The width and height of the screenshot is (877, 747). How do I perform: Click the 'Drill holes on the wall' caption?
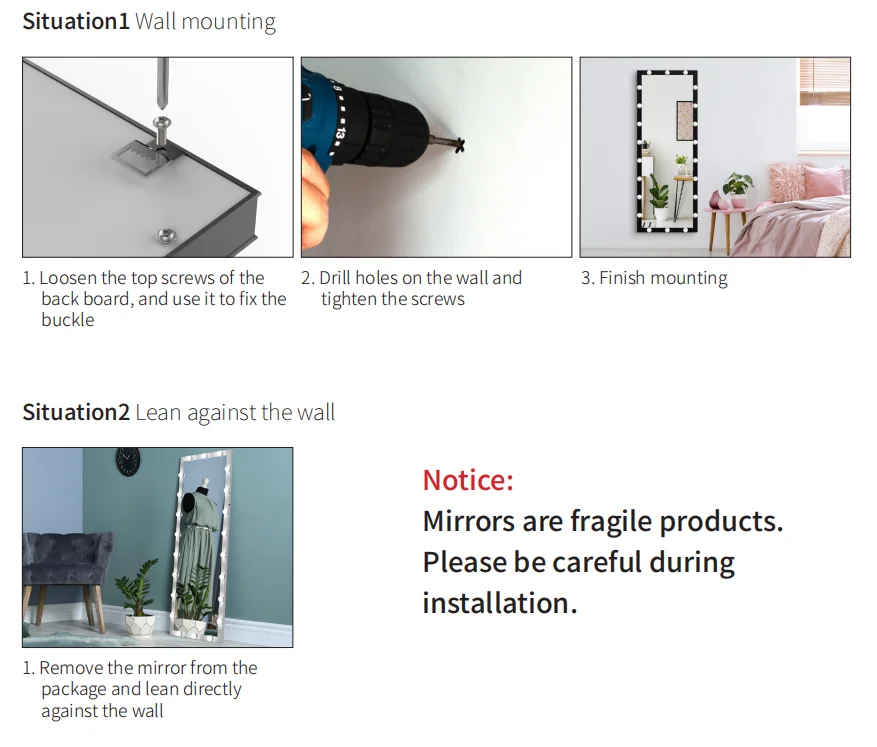412,288
